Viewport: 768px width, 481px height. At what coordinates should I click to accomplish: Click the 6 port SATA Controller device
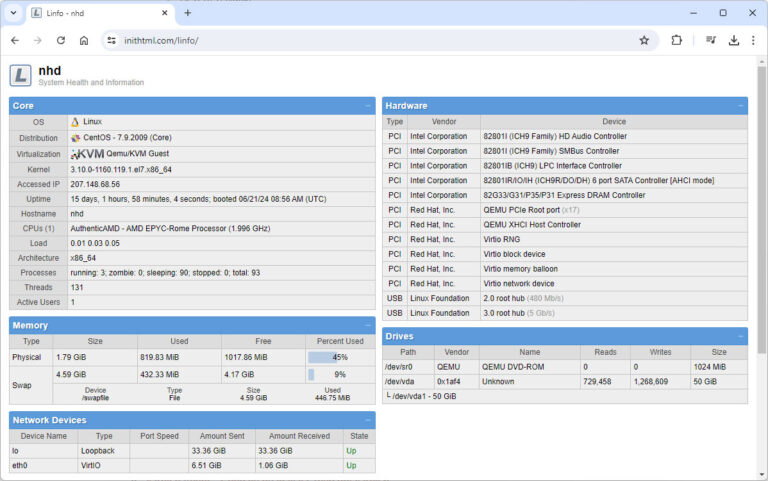(x=599, y=180)
